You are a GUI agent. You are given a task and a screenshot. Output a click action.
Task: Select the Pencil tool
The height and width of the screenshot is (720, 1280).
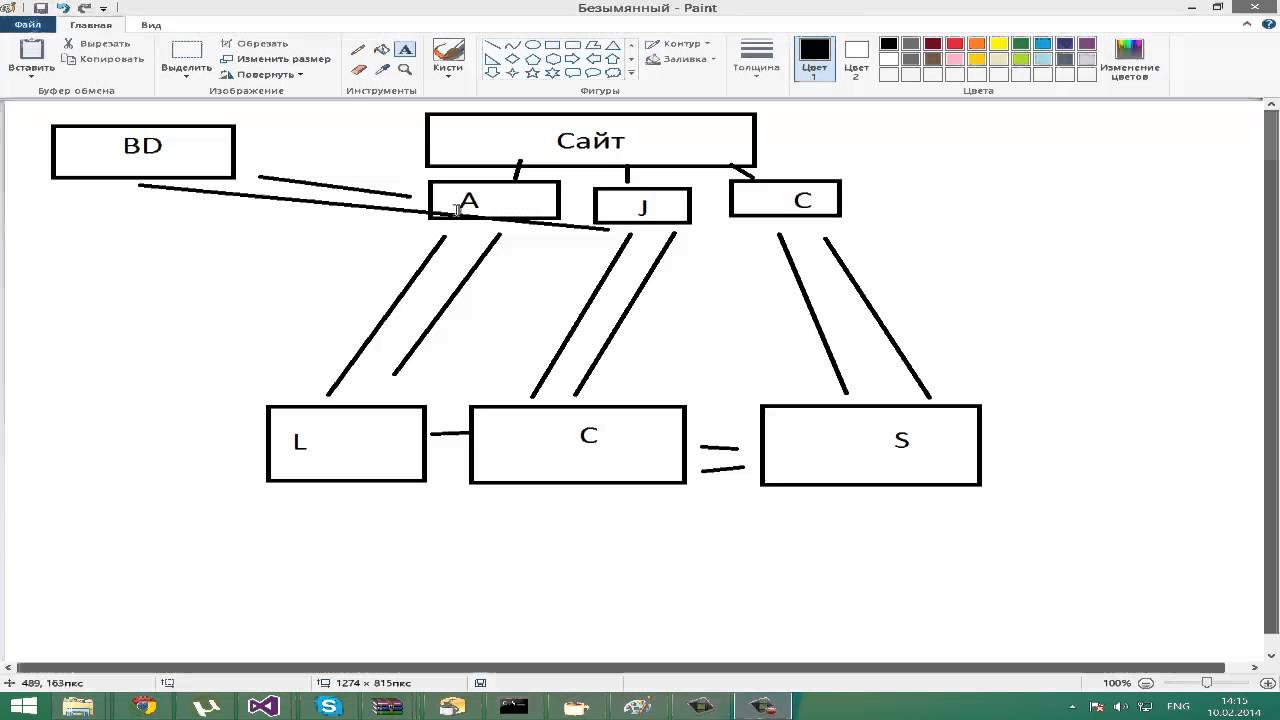pyautogui.click(x=358, y=49)
